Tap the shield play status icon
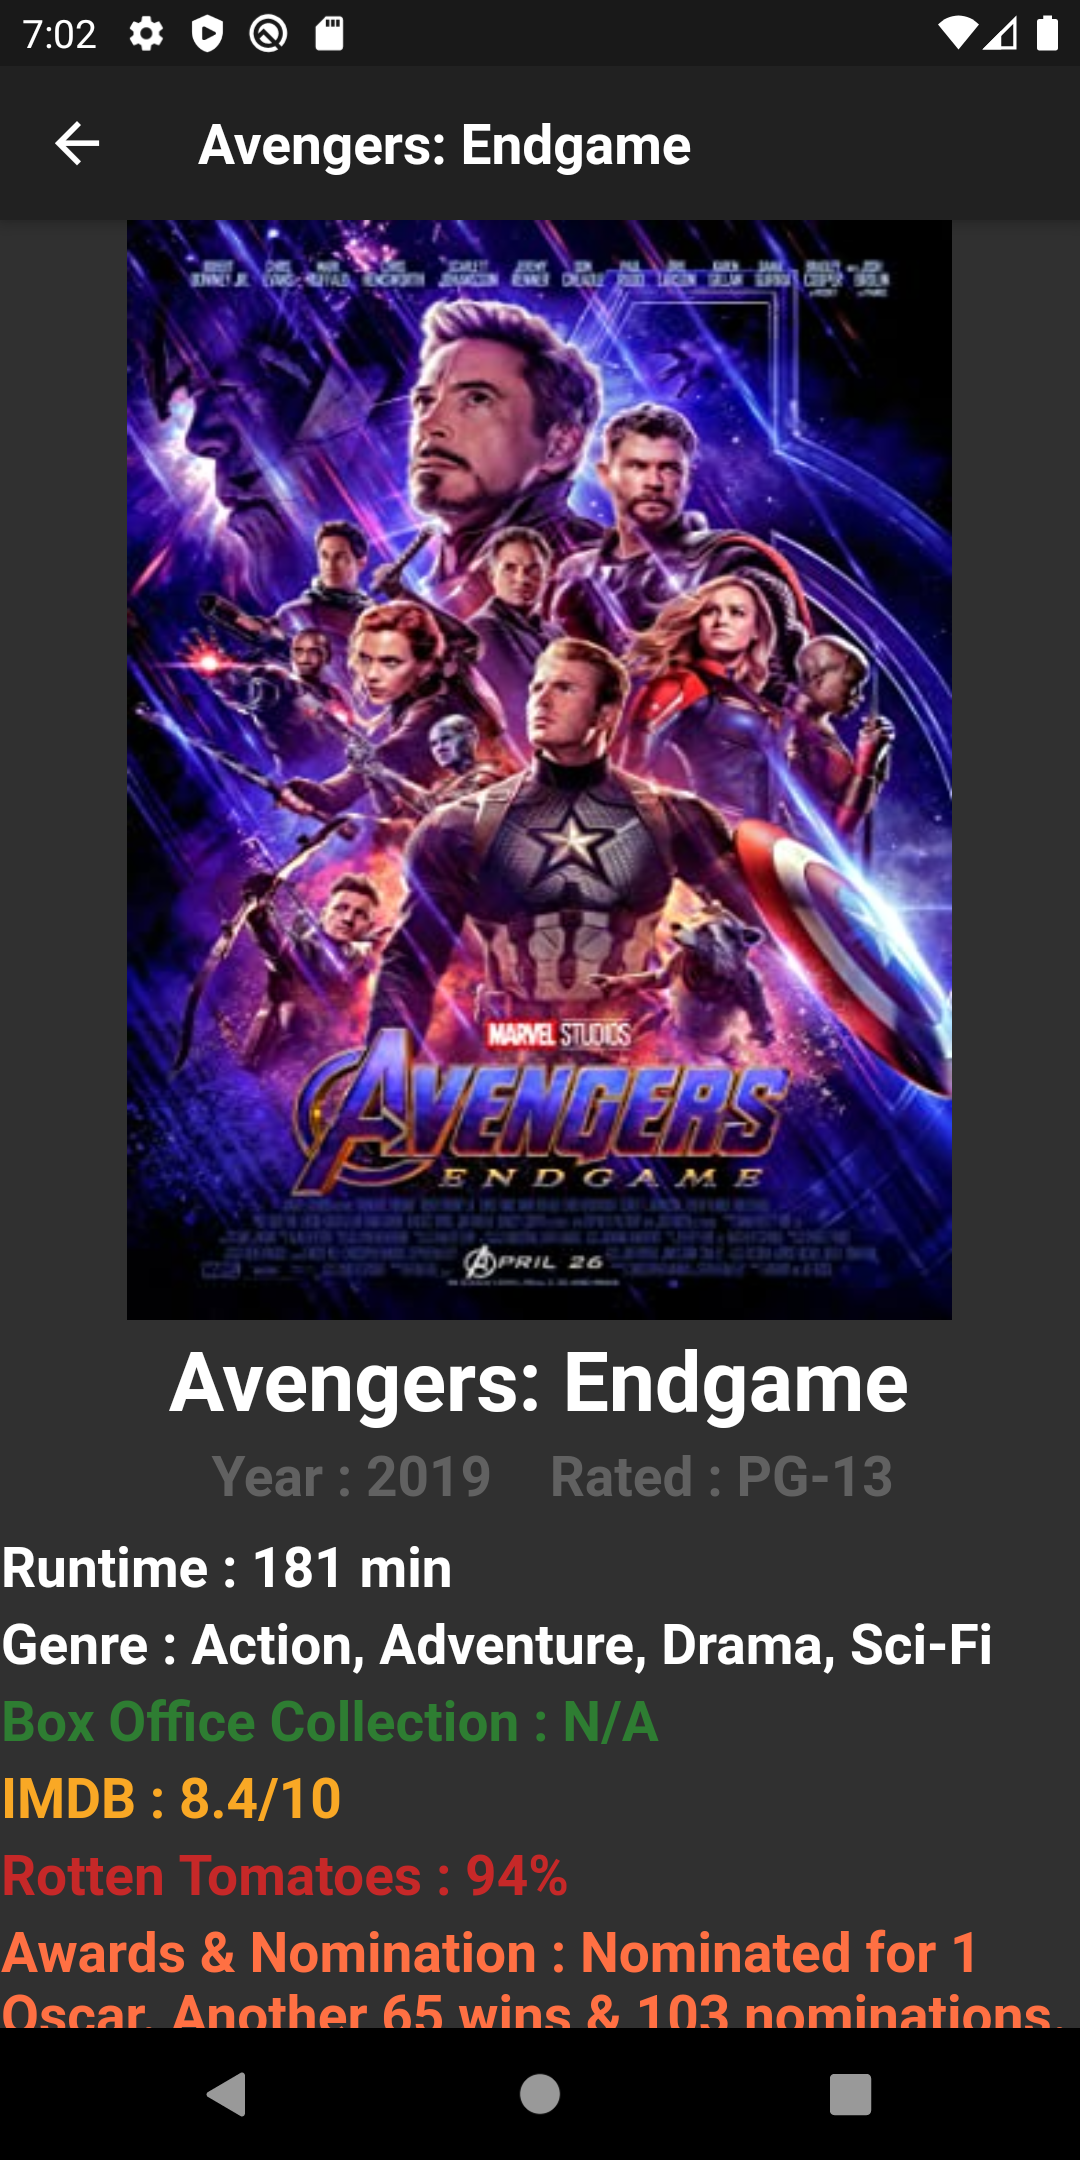 207,34
